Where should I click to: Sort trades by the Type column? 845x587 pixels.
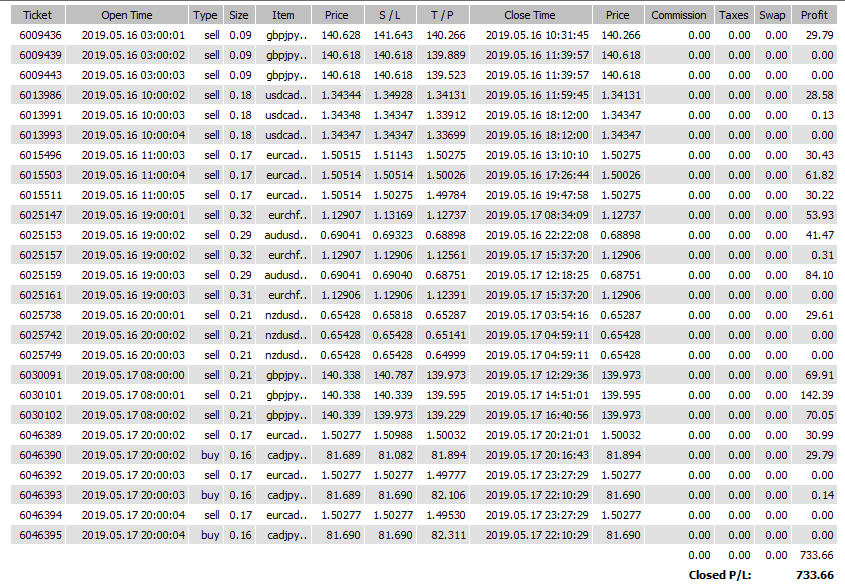pyautogui.click(x=205, y=16)
